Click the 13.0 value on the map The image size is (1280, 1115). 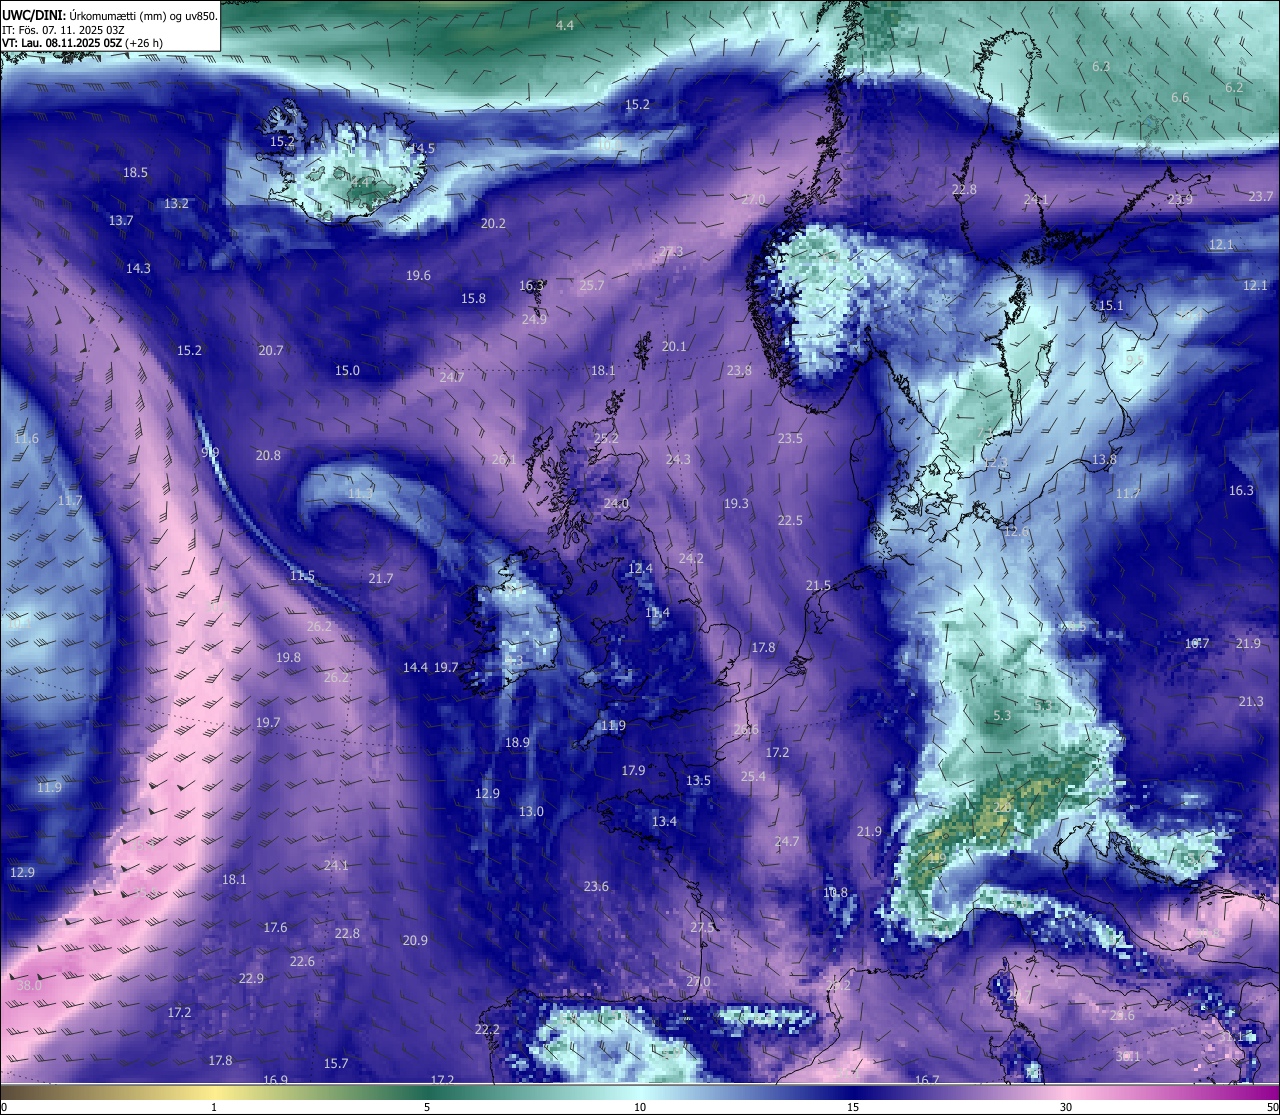531,811
